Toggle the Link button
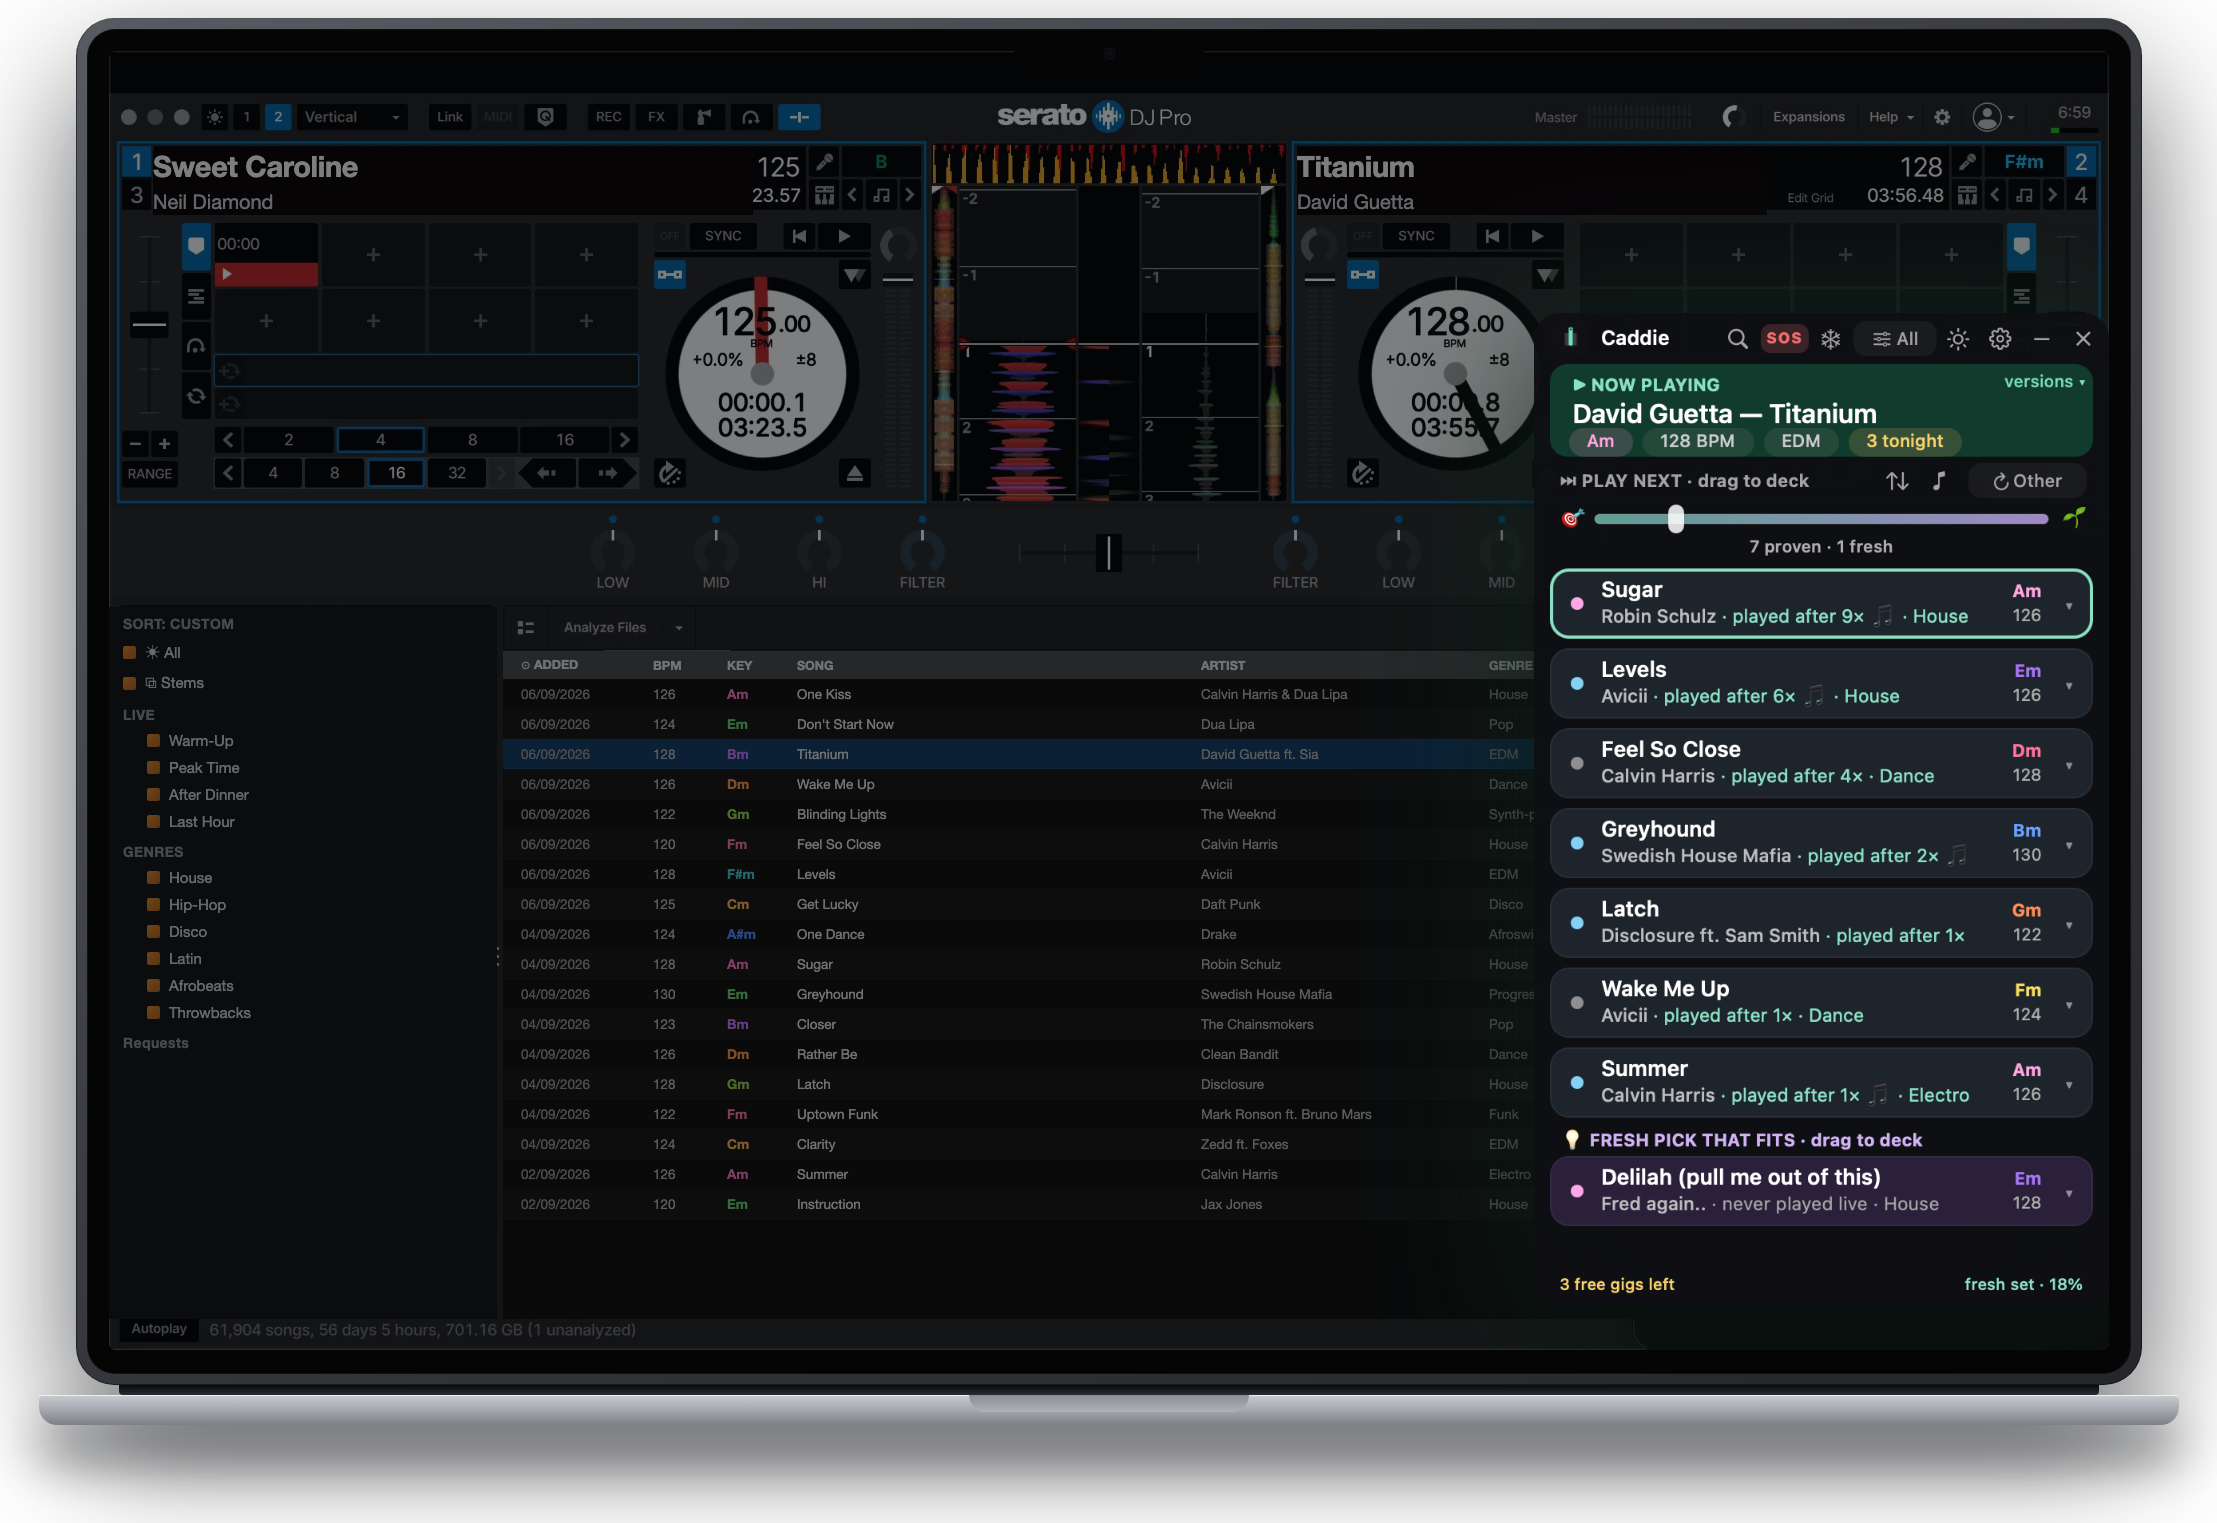 [449, 117]
